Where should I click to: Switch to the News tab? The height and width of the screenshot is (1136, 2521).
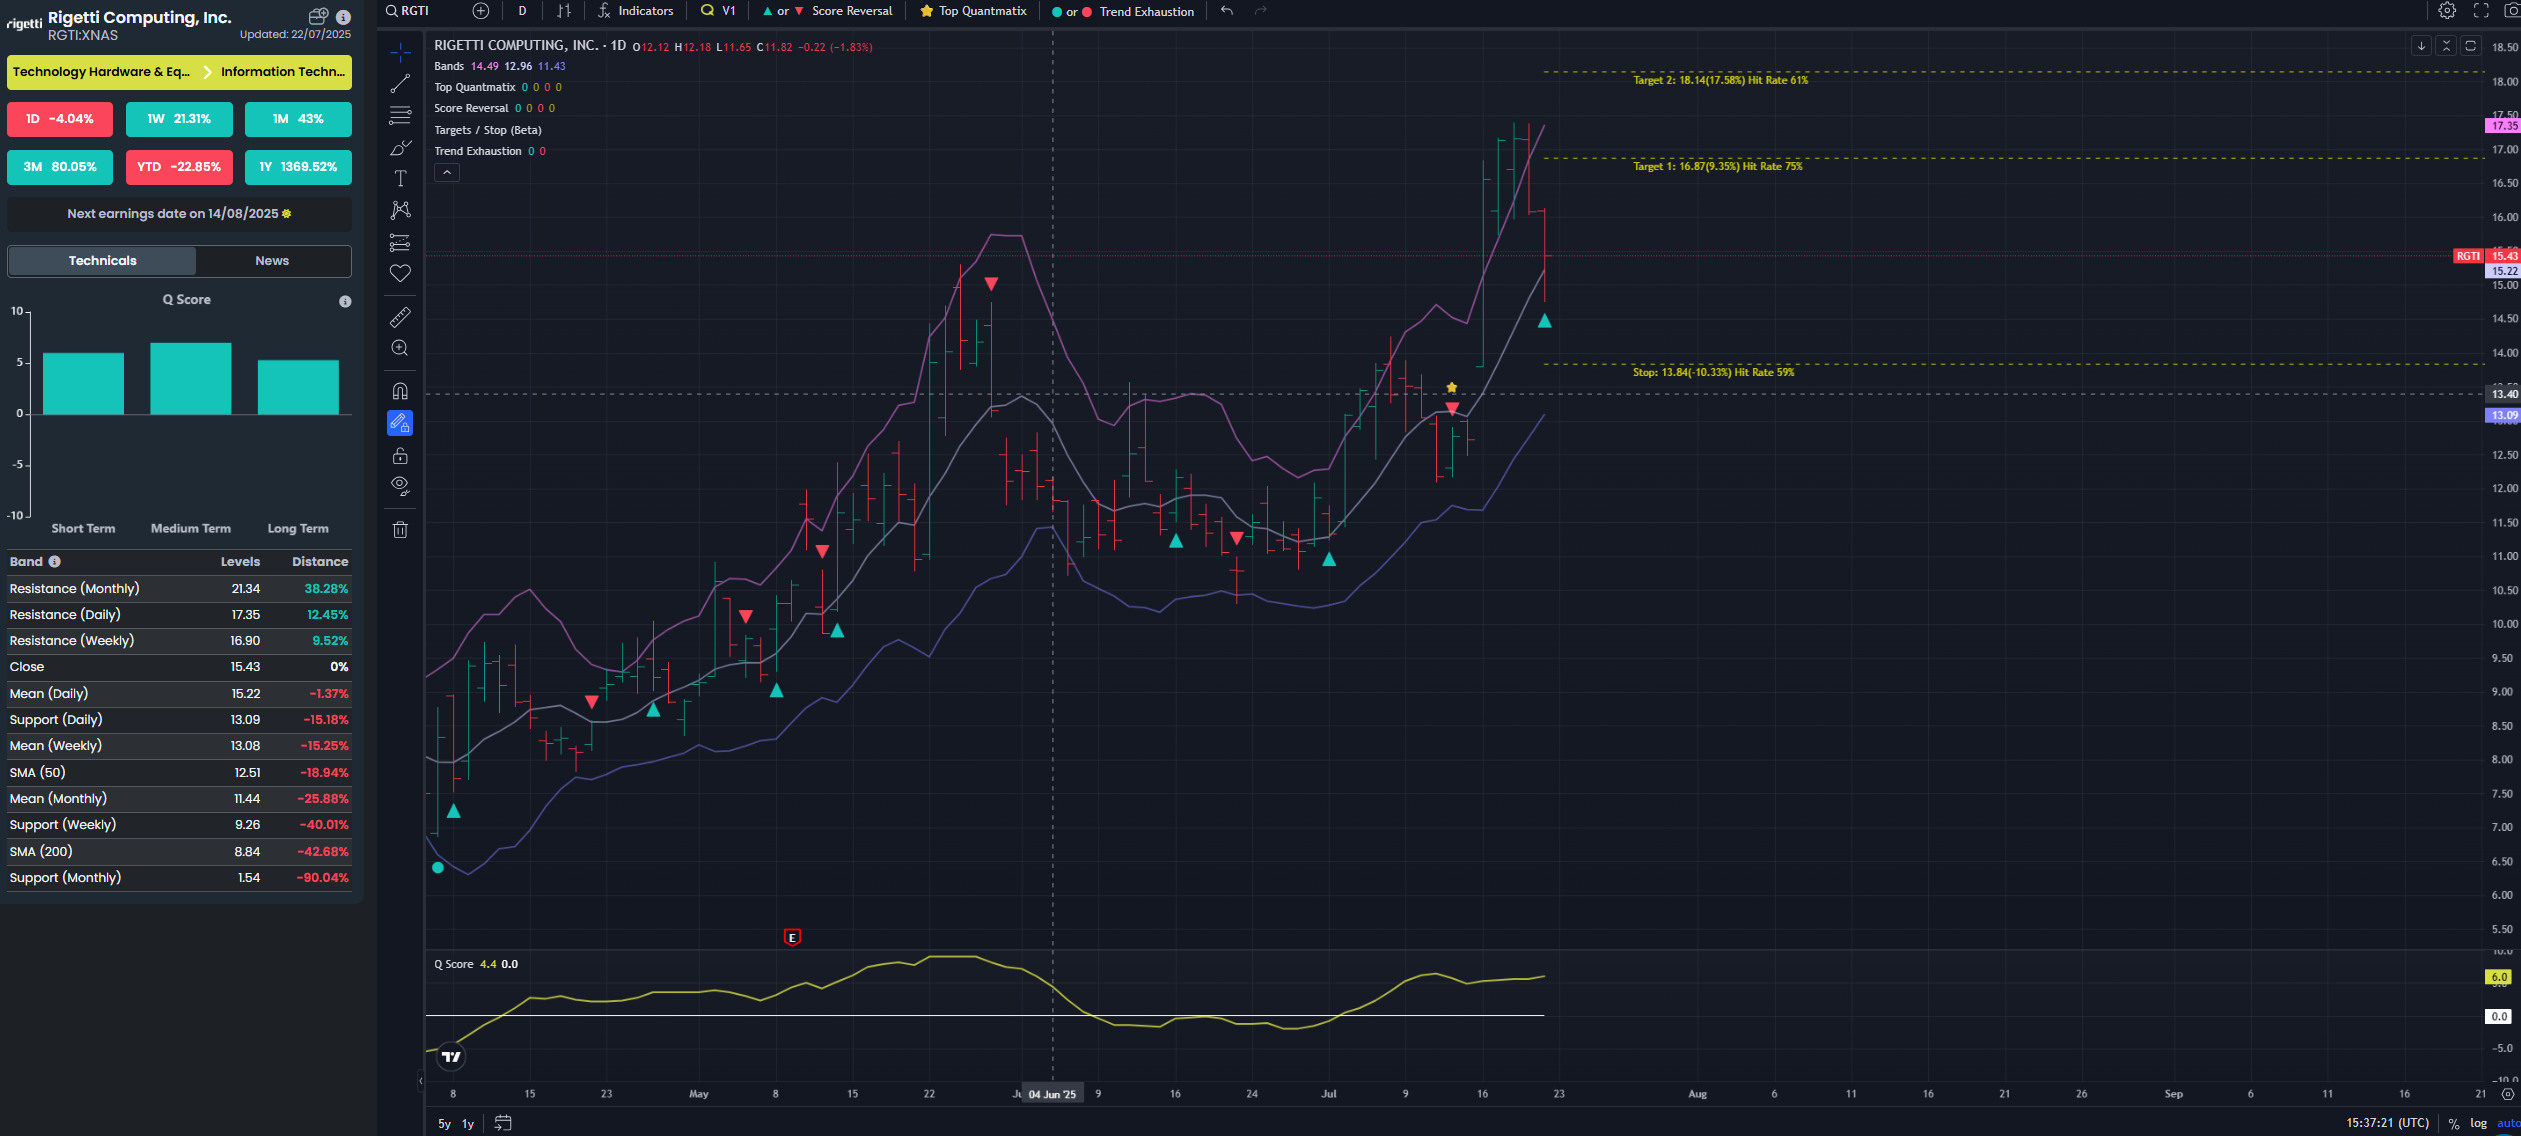tap(272, 261)
